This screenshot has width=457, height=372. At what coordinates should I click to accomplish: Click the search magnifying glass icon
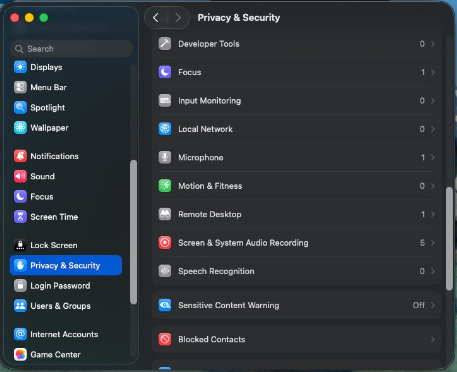[19, 49]
